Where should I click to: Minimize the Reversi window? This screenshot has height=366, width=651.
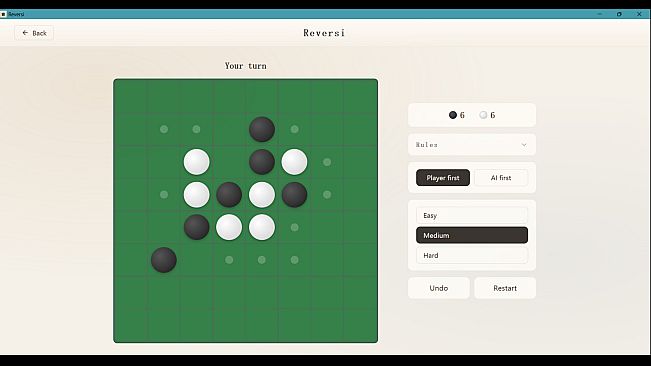[x=600, y=14]
